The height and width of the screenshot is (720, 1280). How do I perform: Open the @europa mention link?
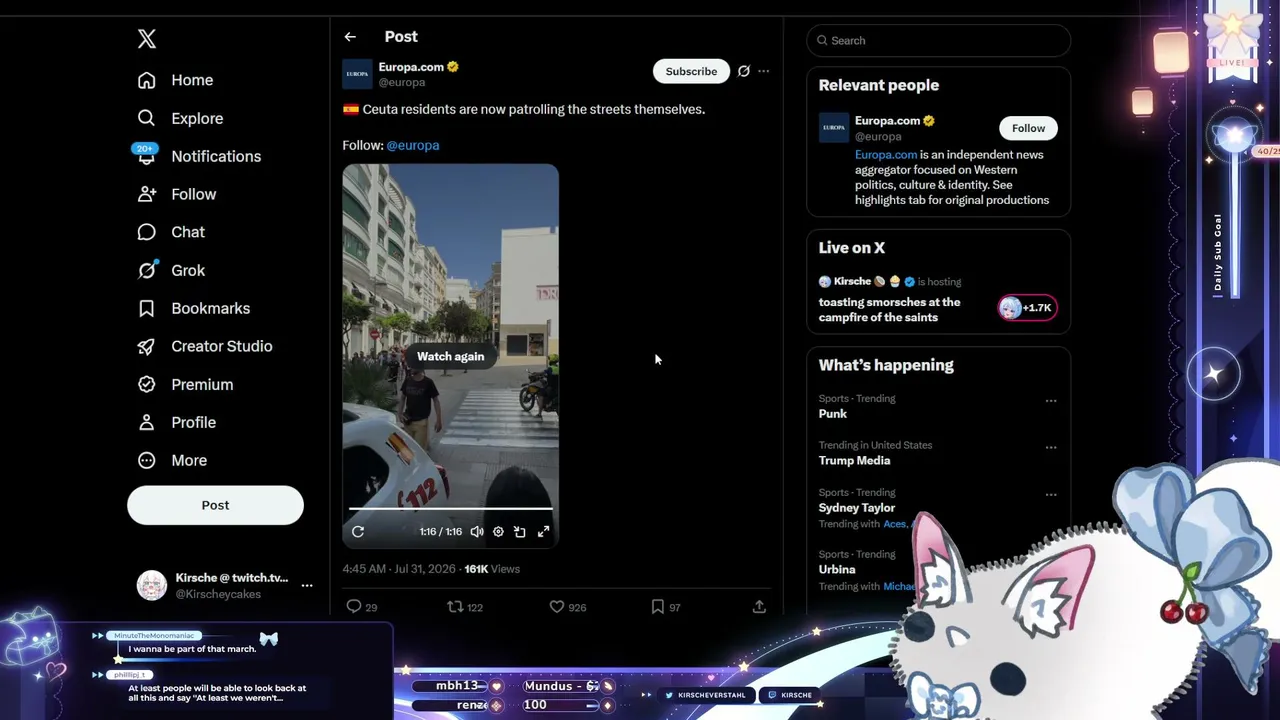413,145
